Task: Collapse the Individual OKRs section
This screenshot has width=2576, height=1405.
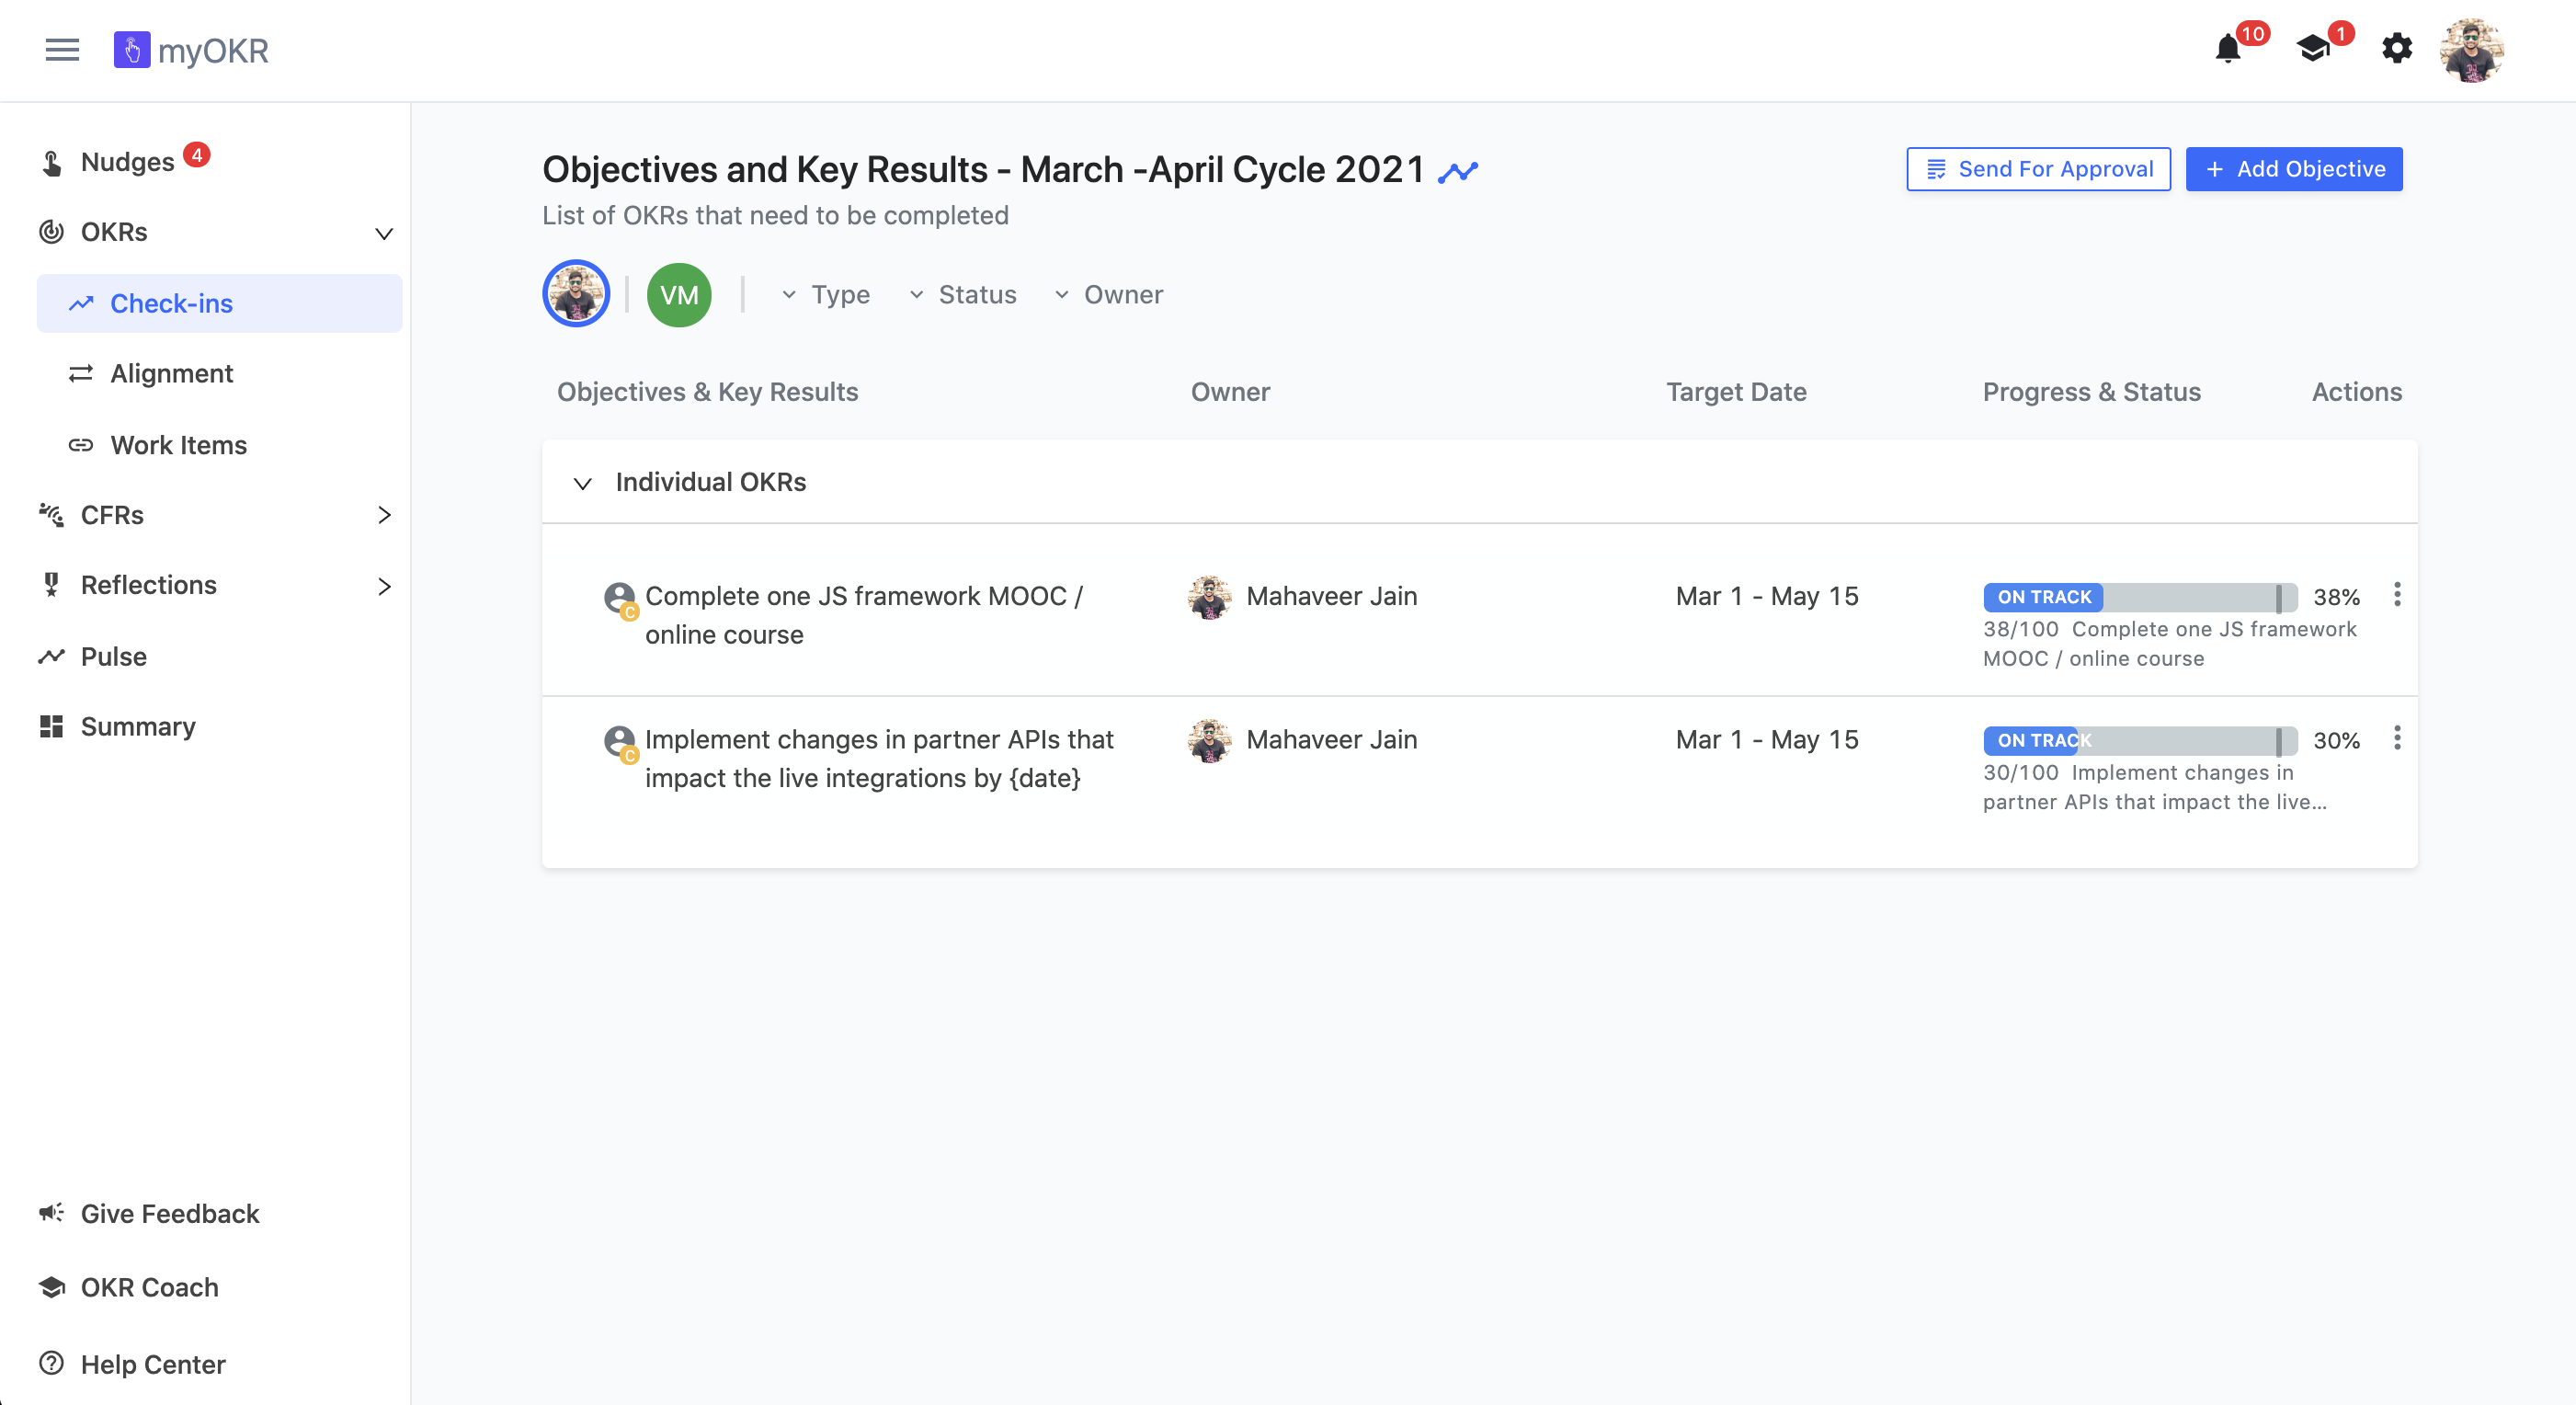Action: (582, 484)
